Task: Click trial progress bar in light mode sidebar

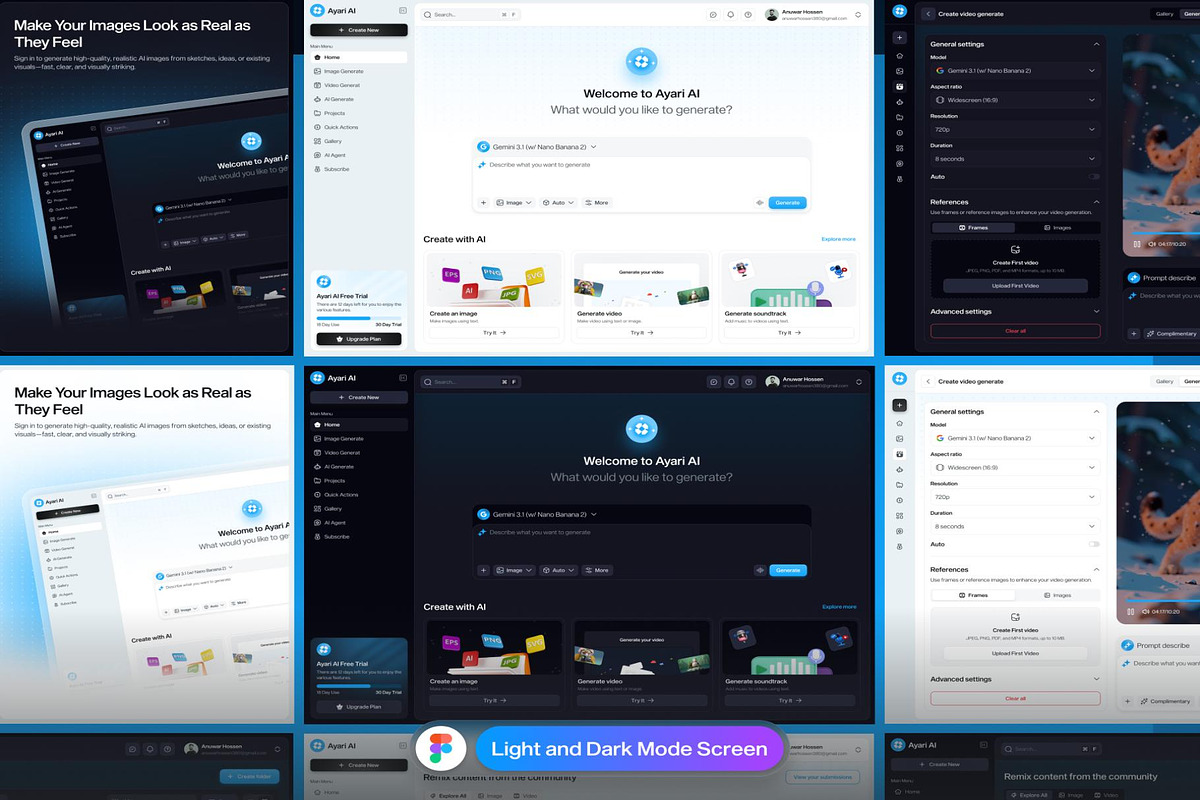Action: 359,320
